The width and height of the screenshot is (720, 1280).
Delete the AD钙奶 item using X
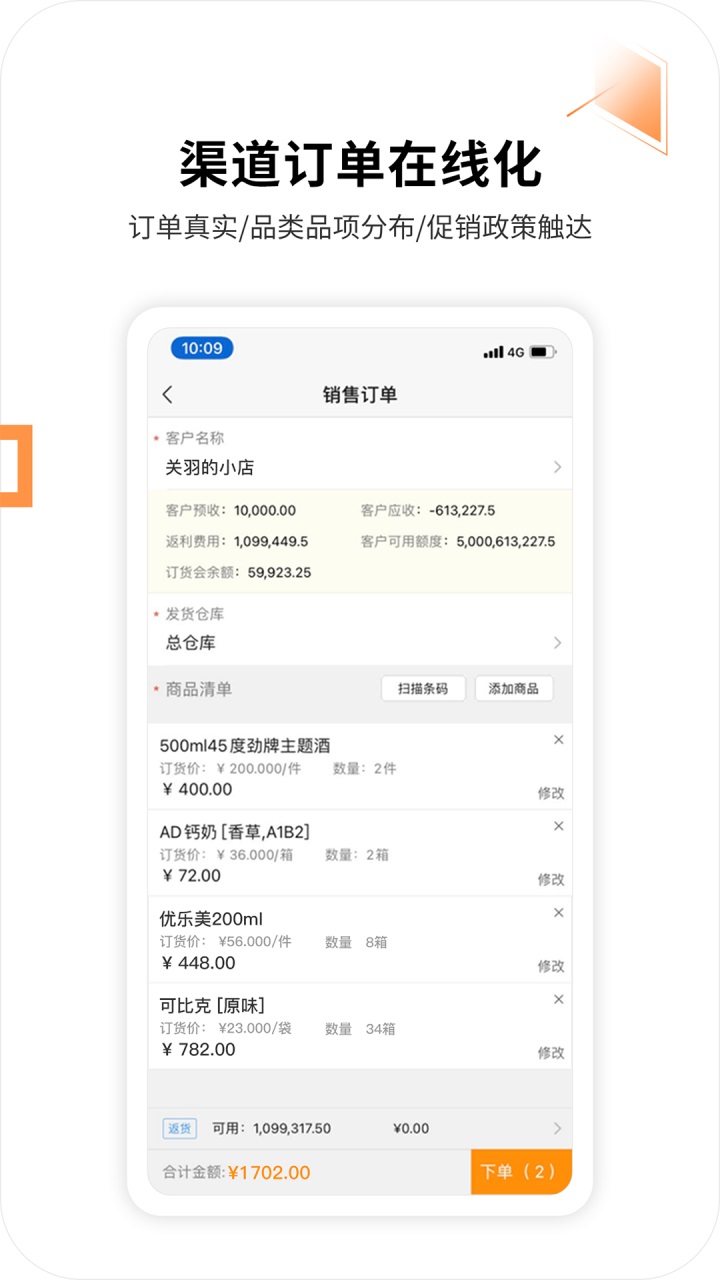[558, 826]
